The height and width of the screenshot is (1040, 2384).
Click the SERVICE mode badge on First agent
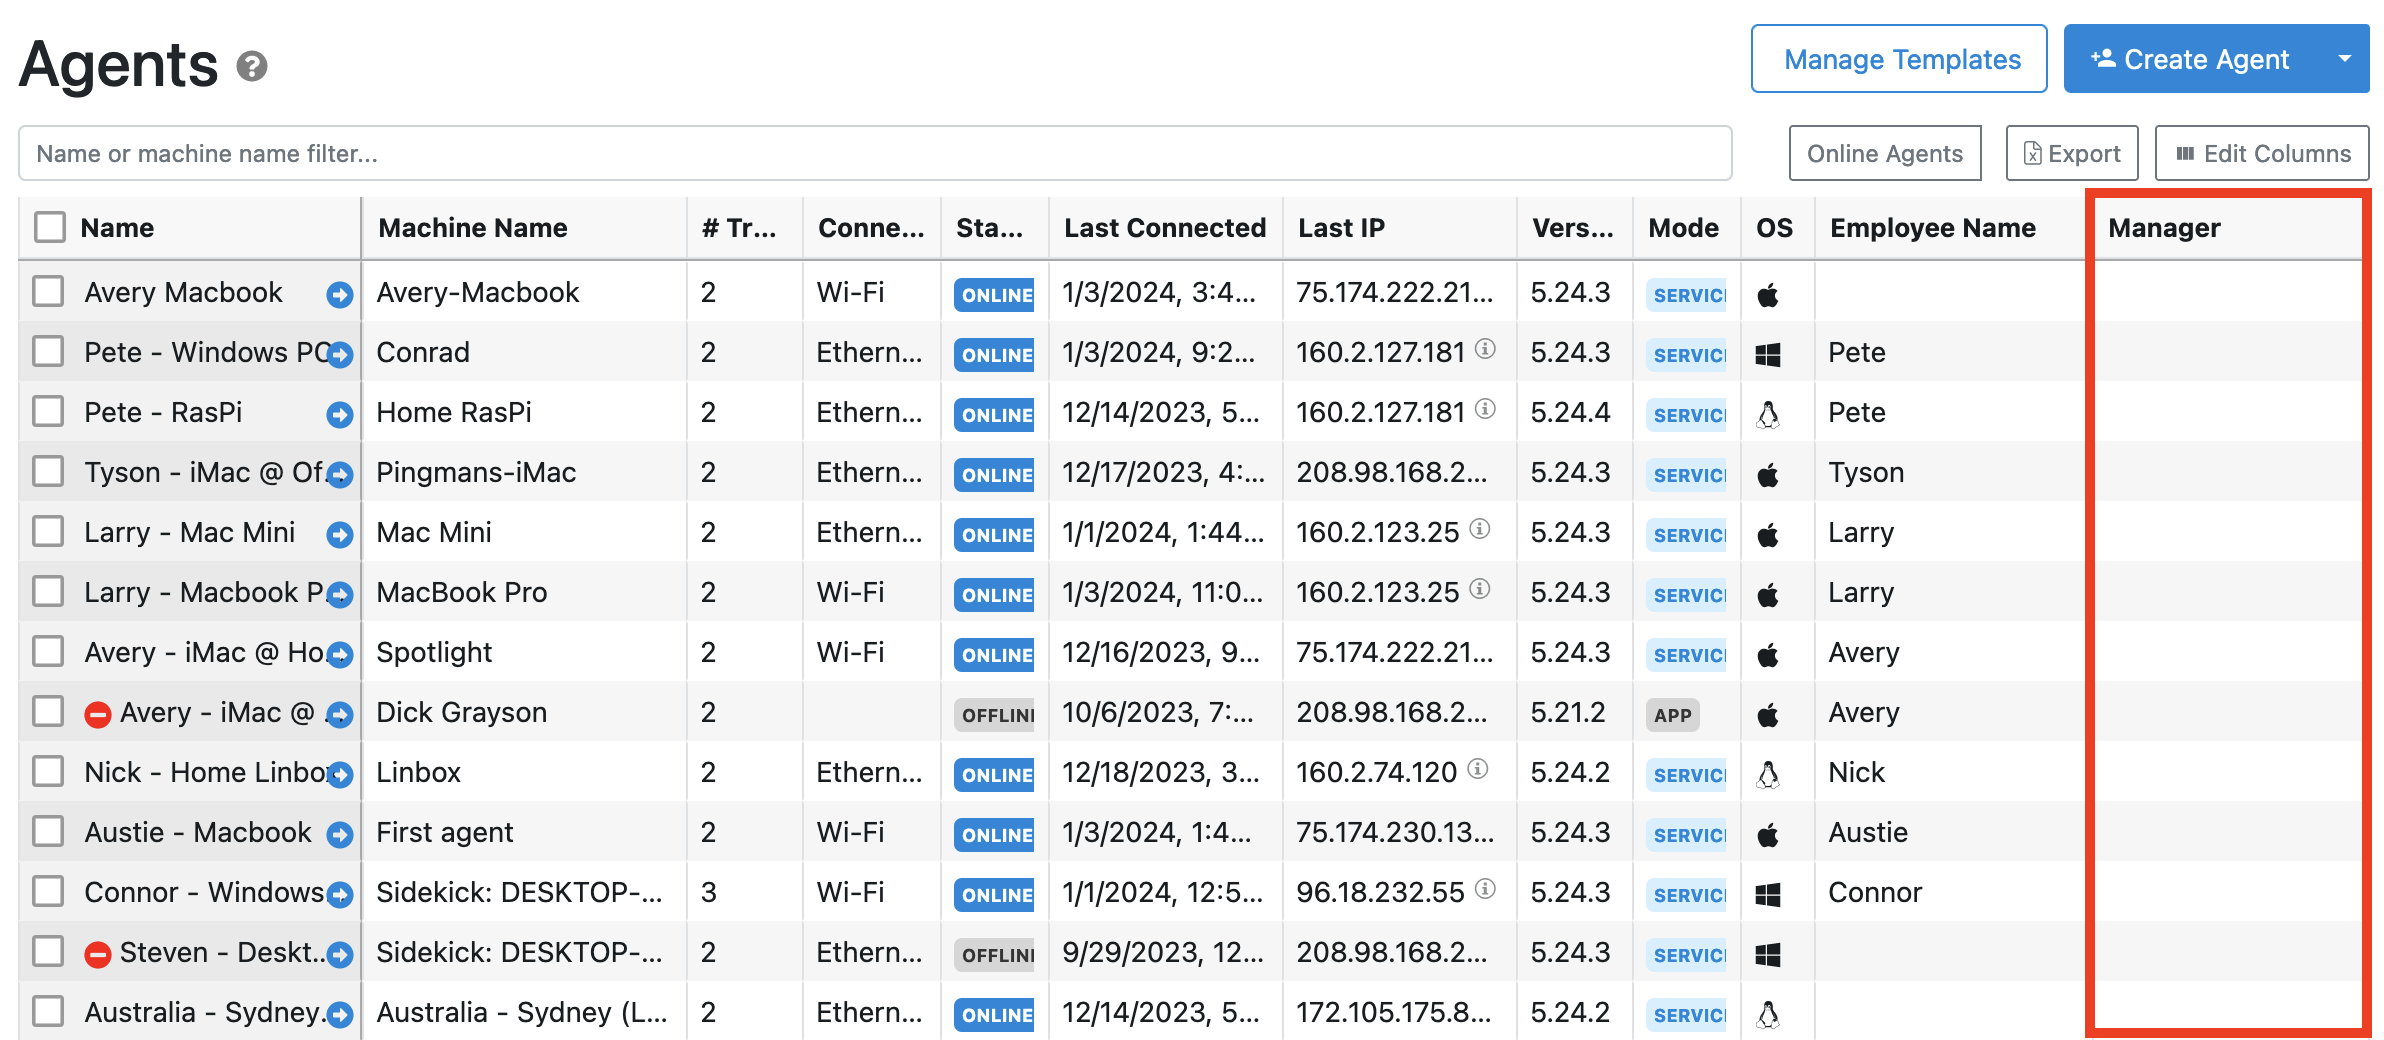[1686, 835]
